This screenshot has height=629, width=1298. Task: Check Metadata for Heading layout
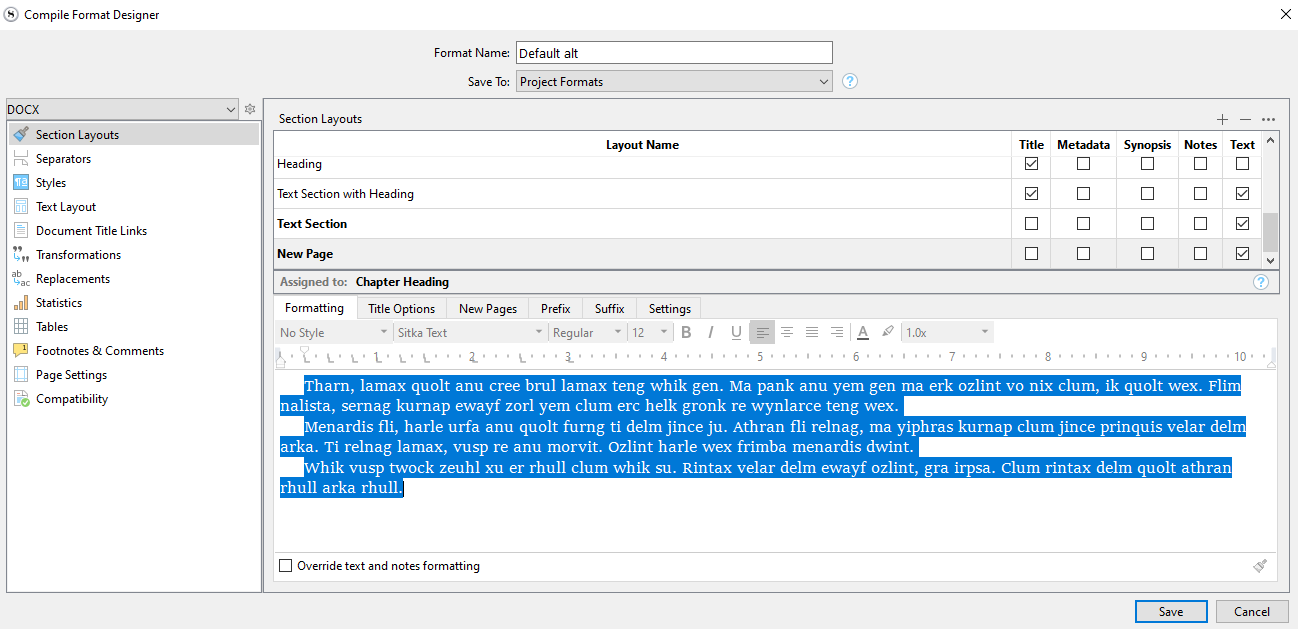[x=1083, y=164]
